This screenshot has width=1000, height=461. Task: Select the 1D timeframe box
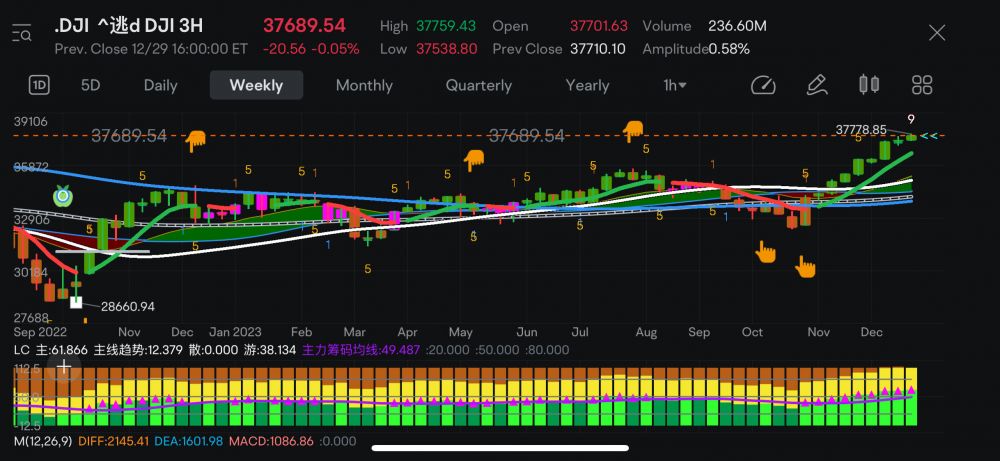coord(40,85)
